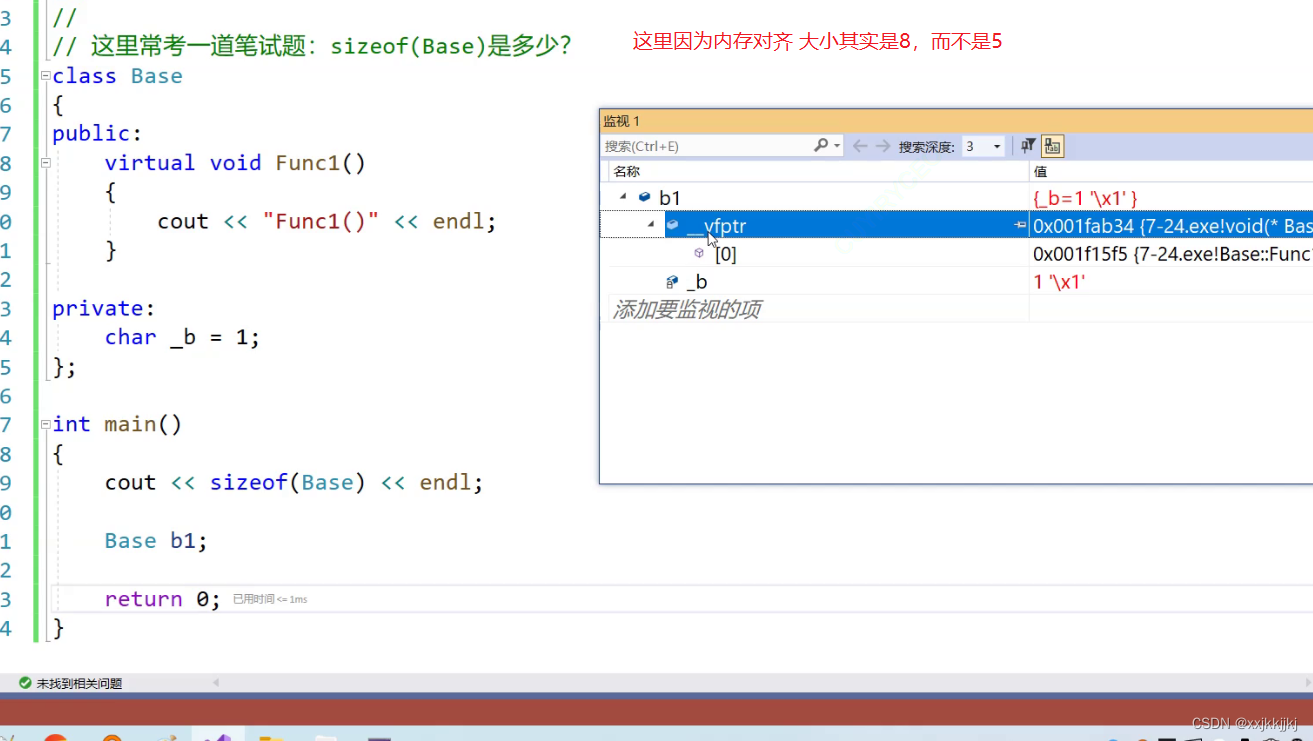Click the 值 column header

pyautogui.click(x=1040, y=171)
